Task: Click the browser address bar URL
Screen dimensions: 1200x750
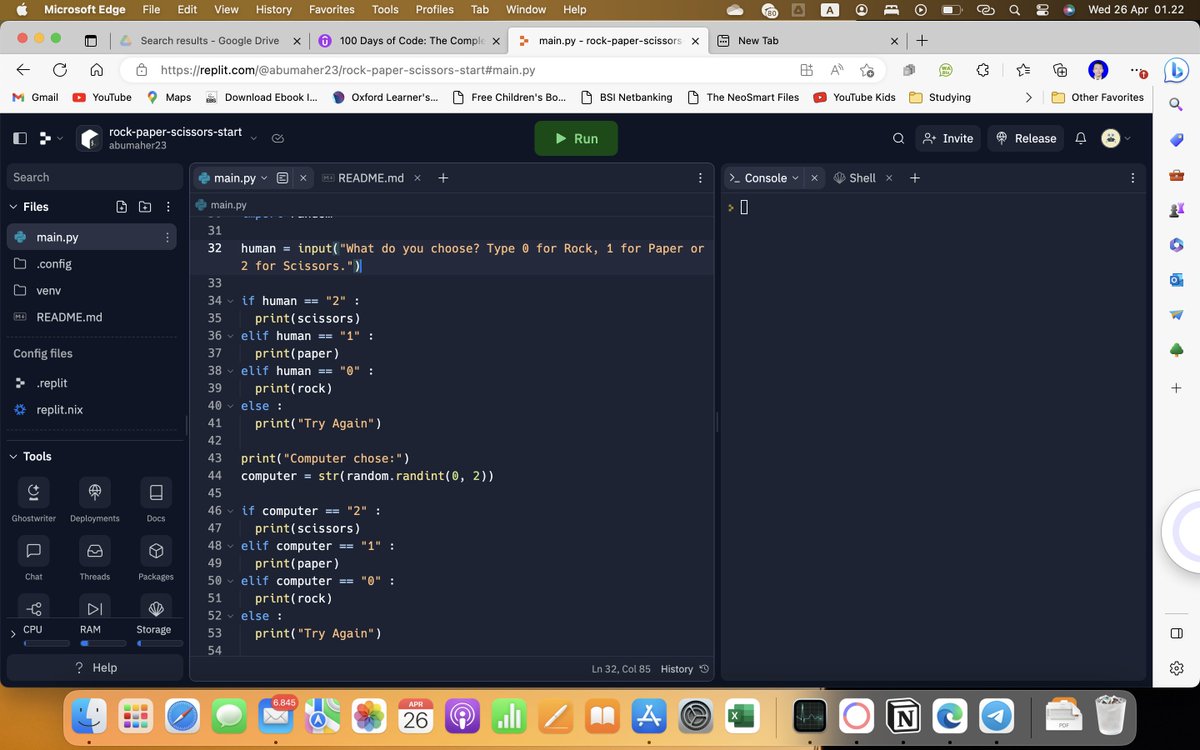Action: [347, 71]
